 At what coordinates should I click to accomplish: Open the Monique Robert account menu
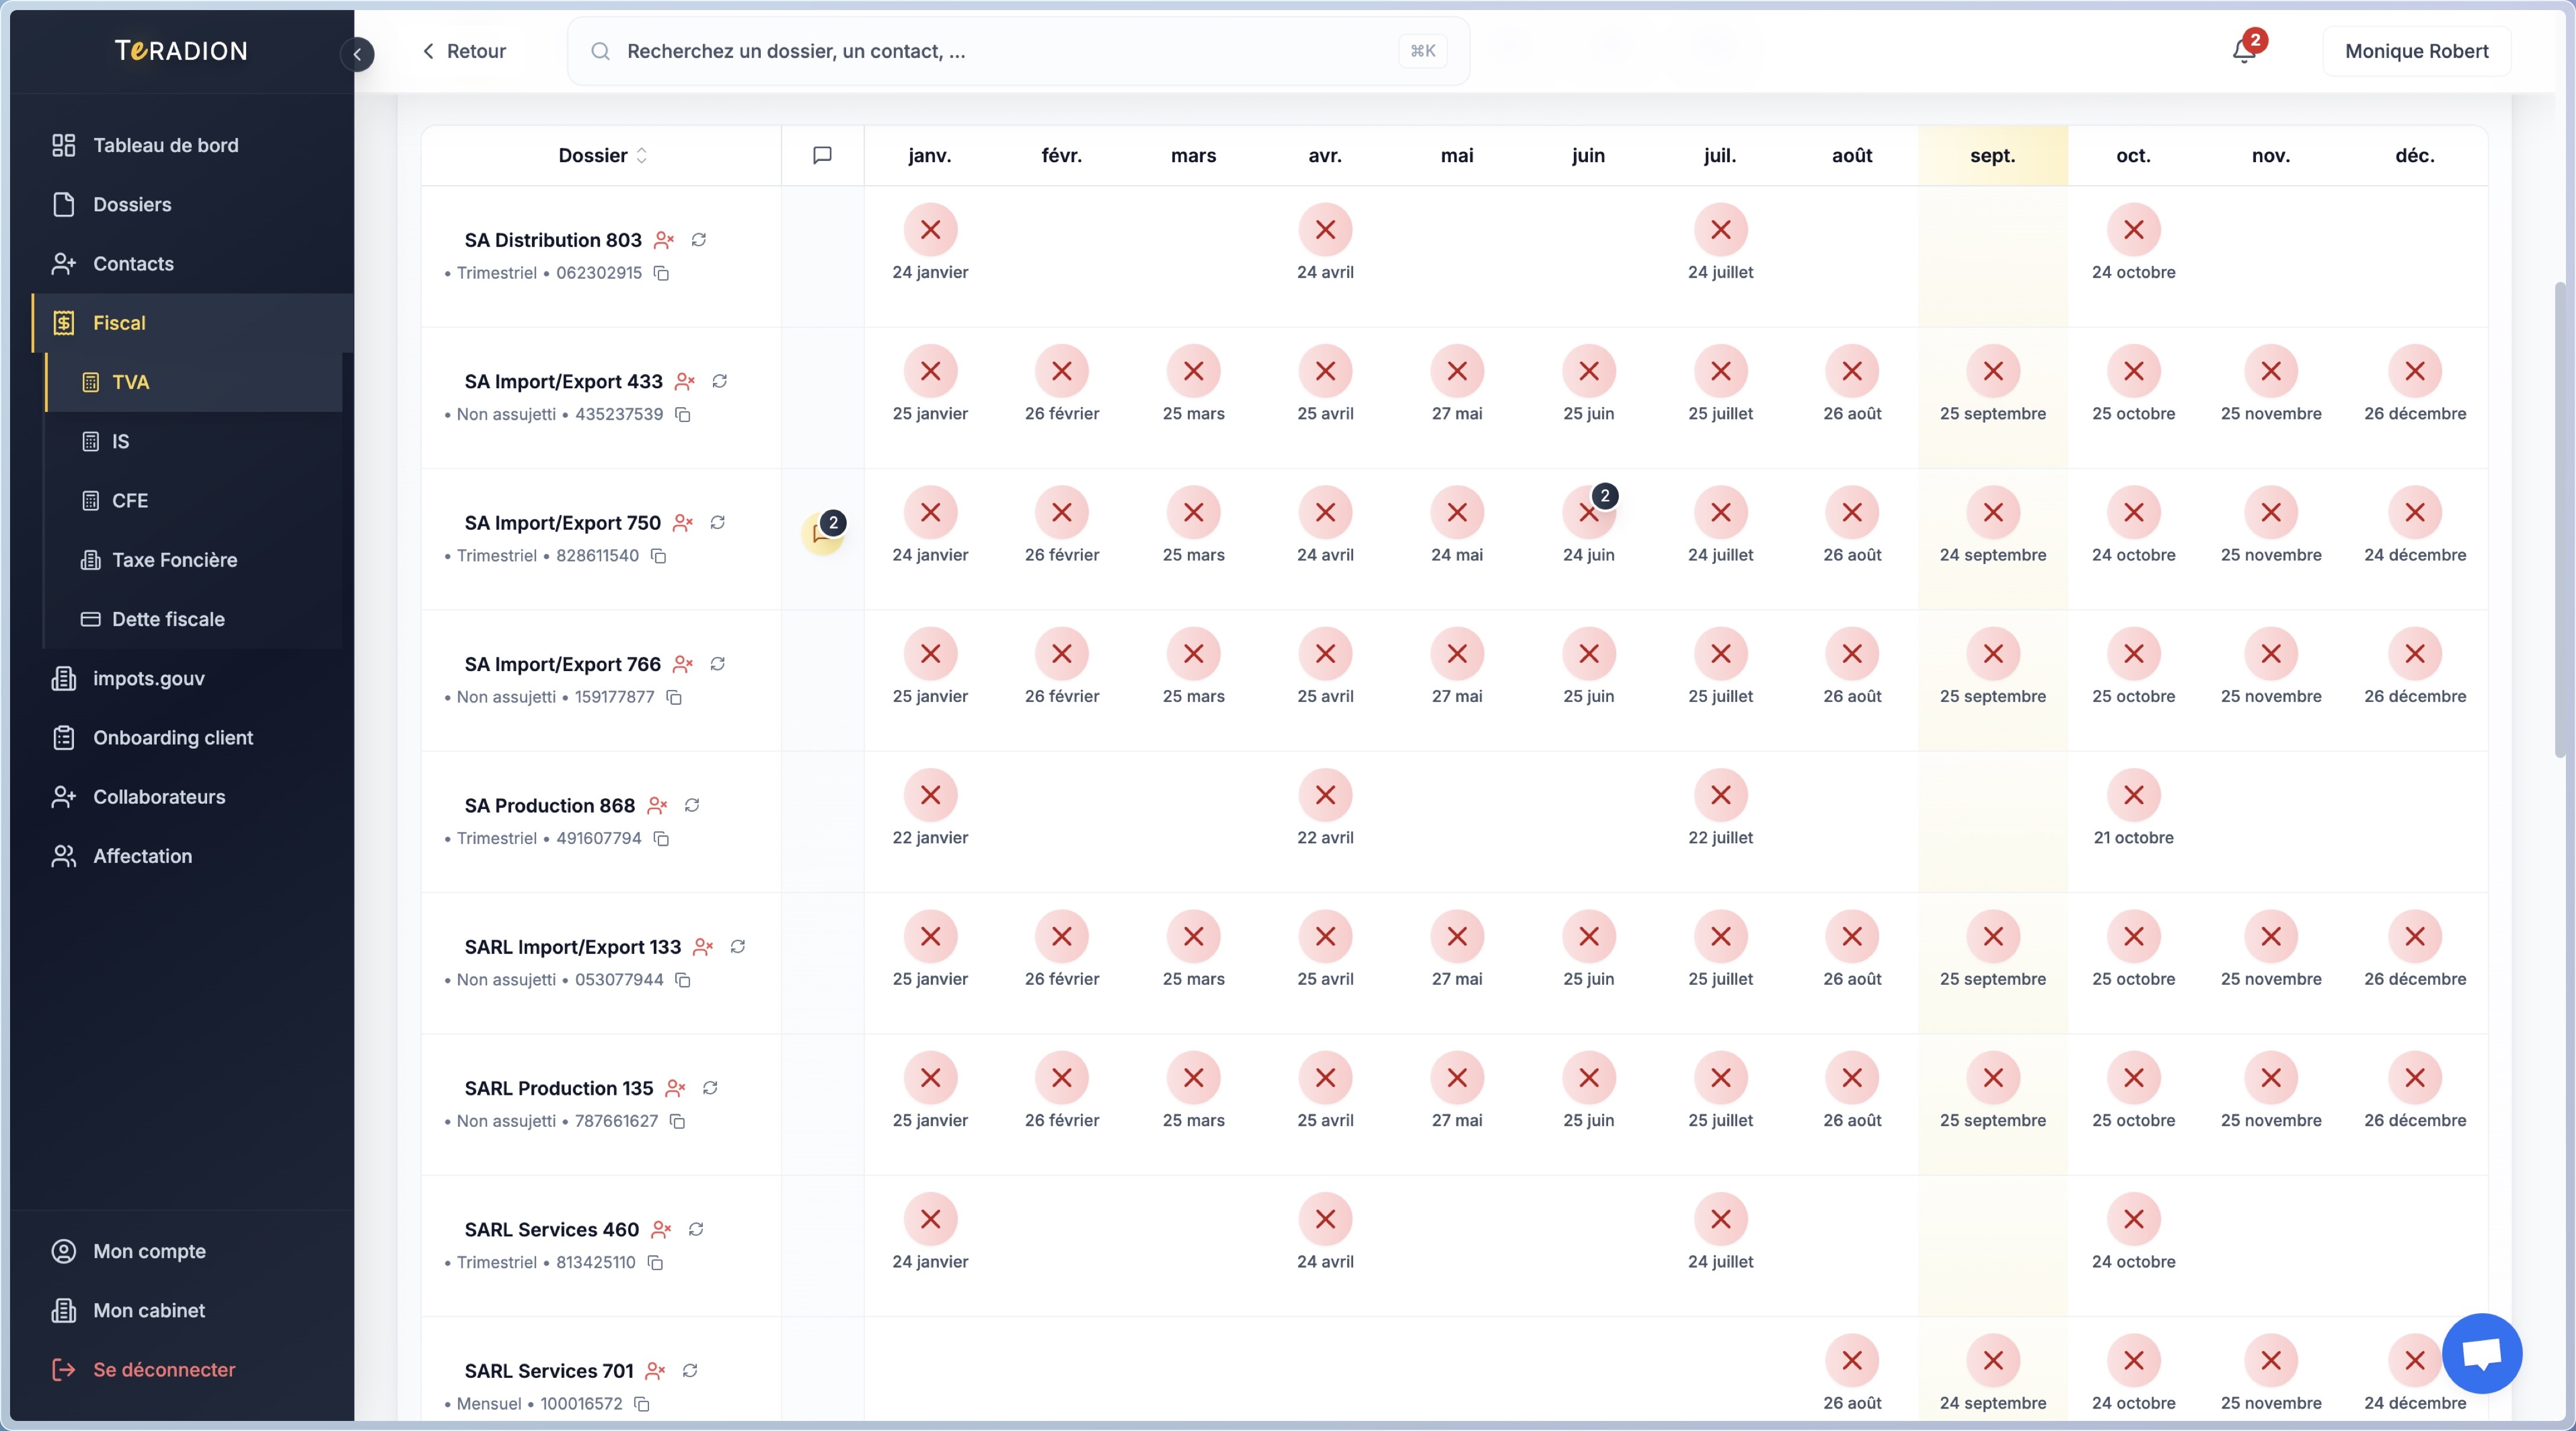[2416, 50]
